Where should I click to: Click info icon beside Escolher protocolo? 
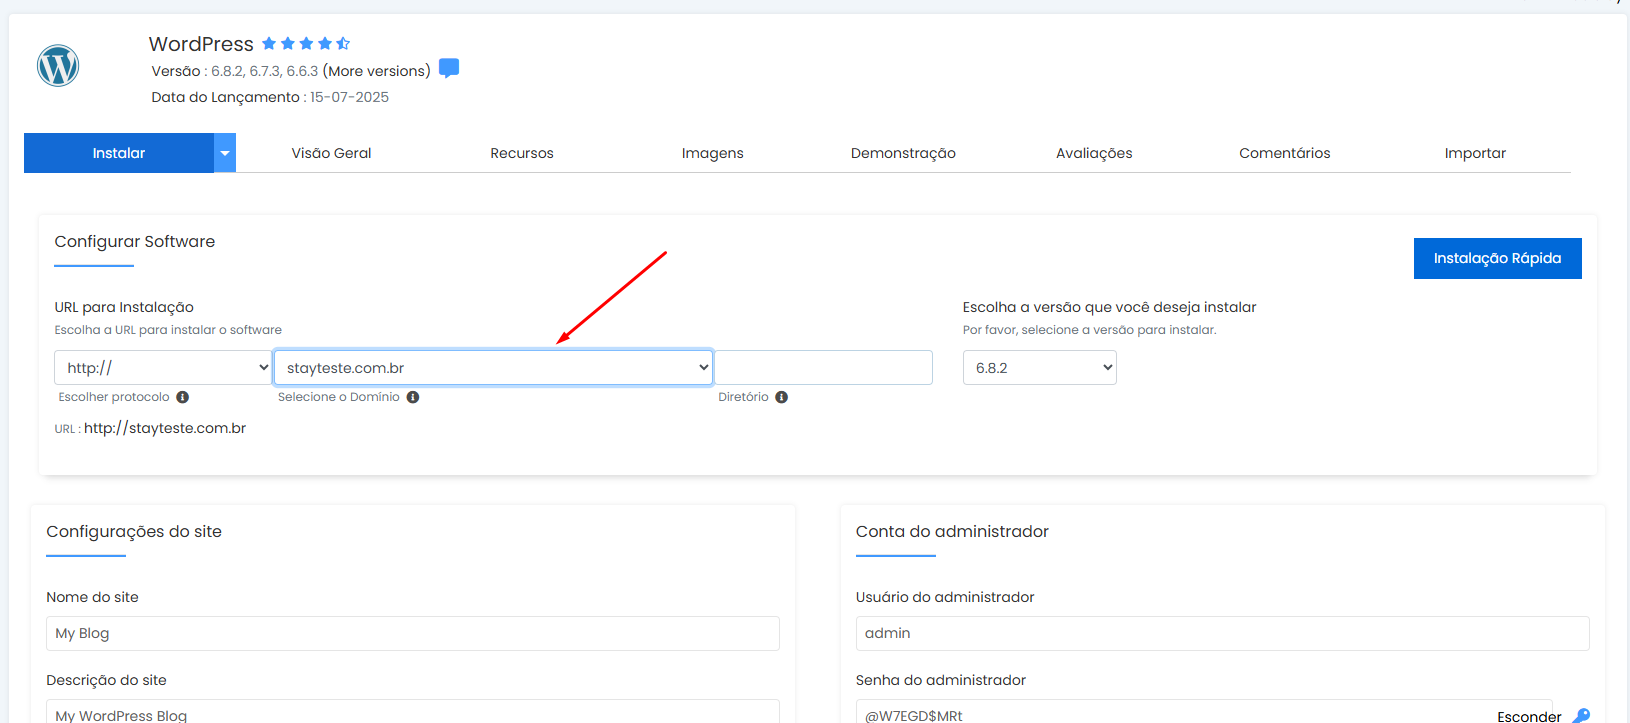tap(182, 397)
